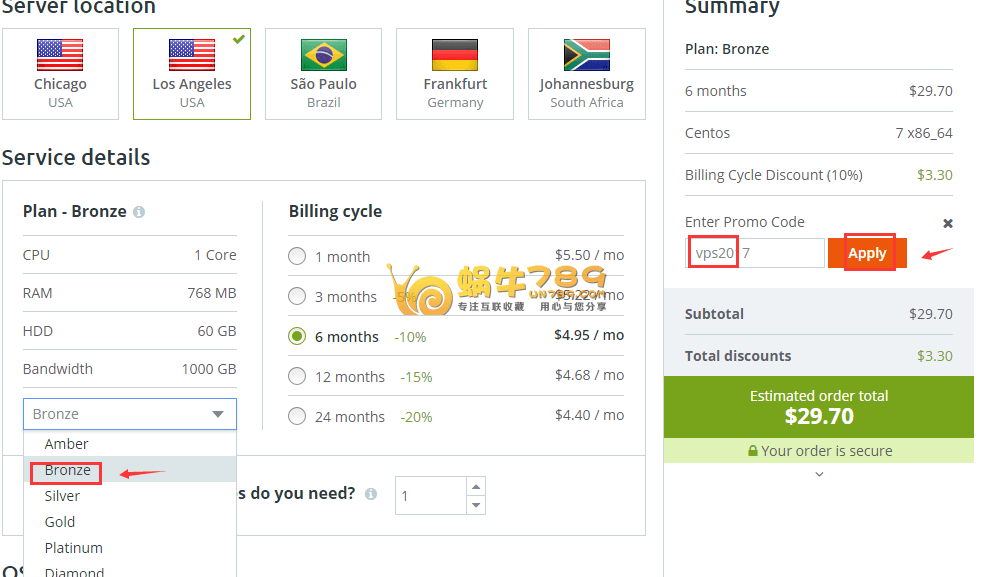989x577 pixels.
Task: Select the Chicago USA flag icon
Action: (60, 54)
